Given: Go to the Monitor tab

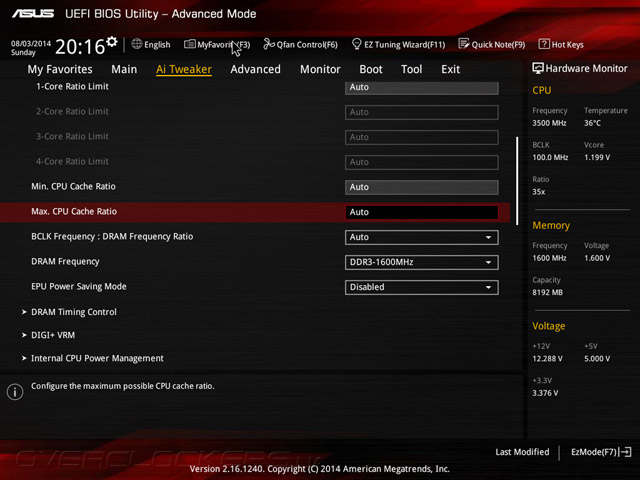Looking at the screenshot, I should click(320, 69).
